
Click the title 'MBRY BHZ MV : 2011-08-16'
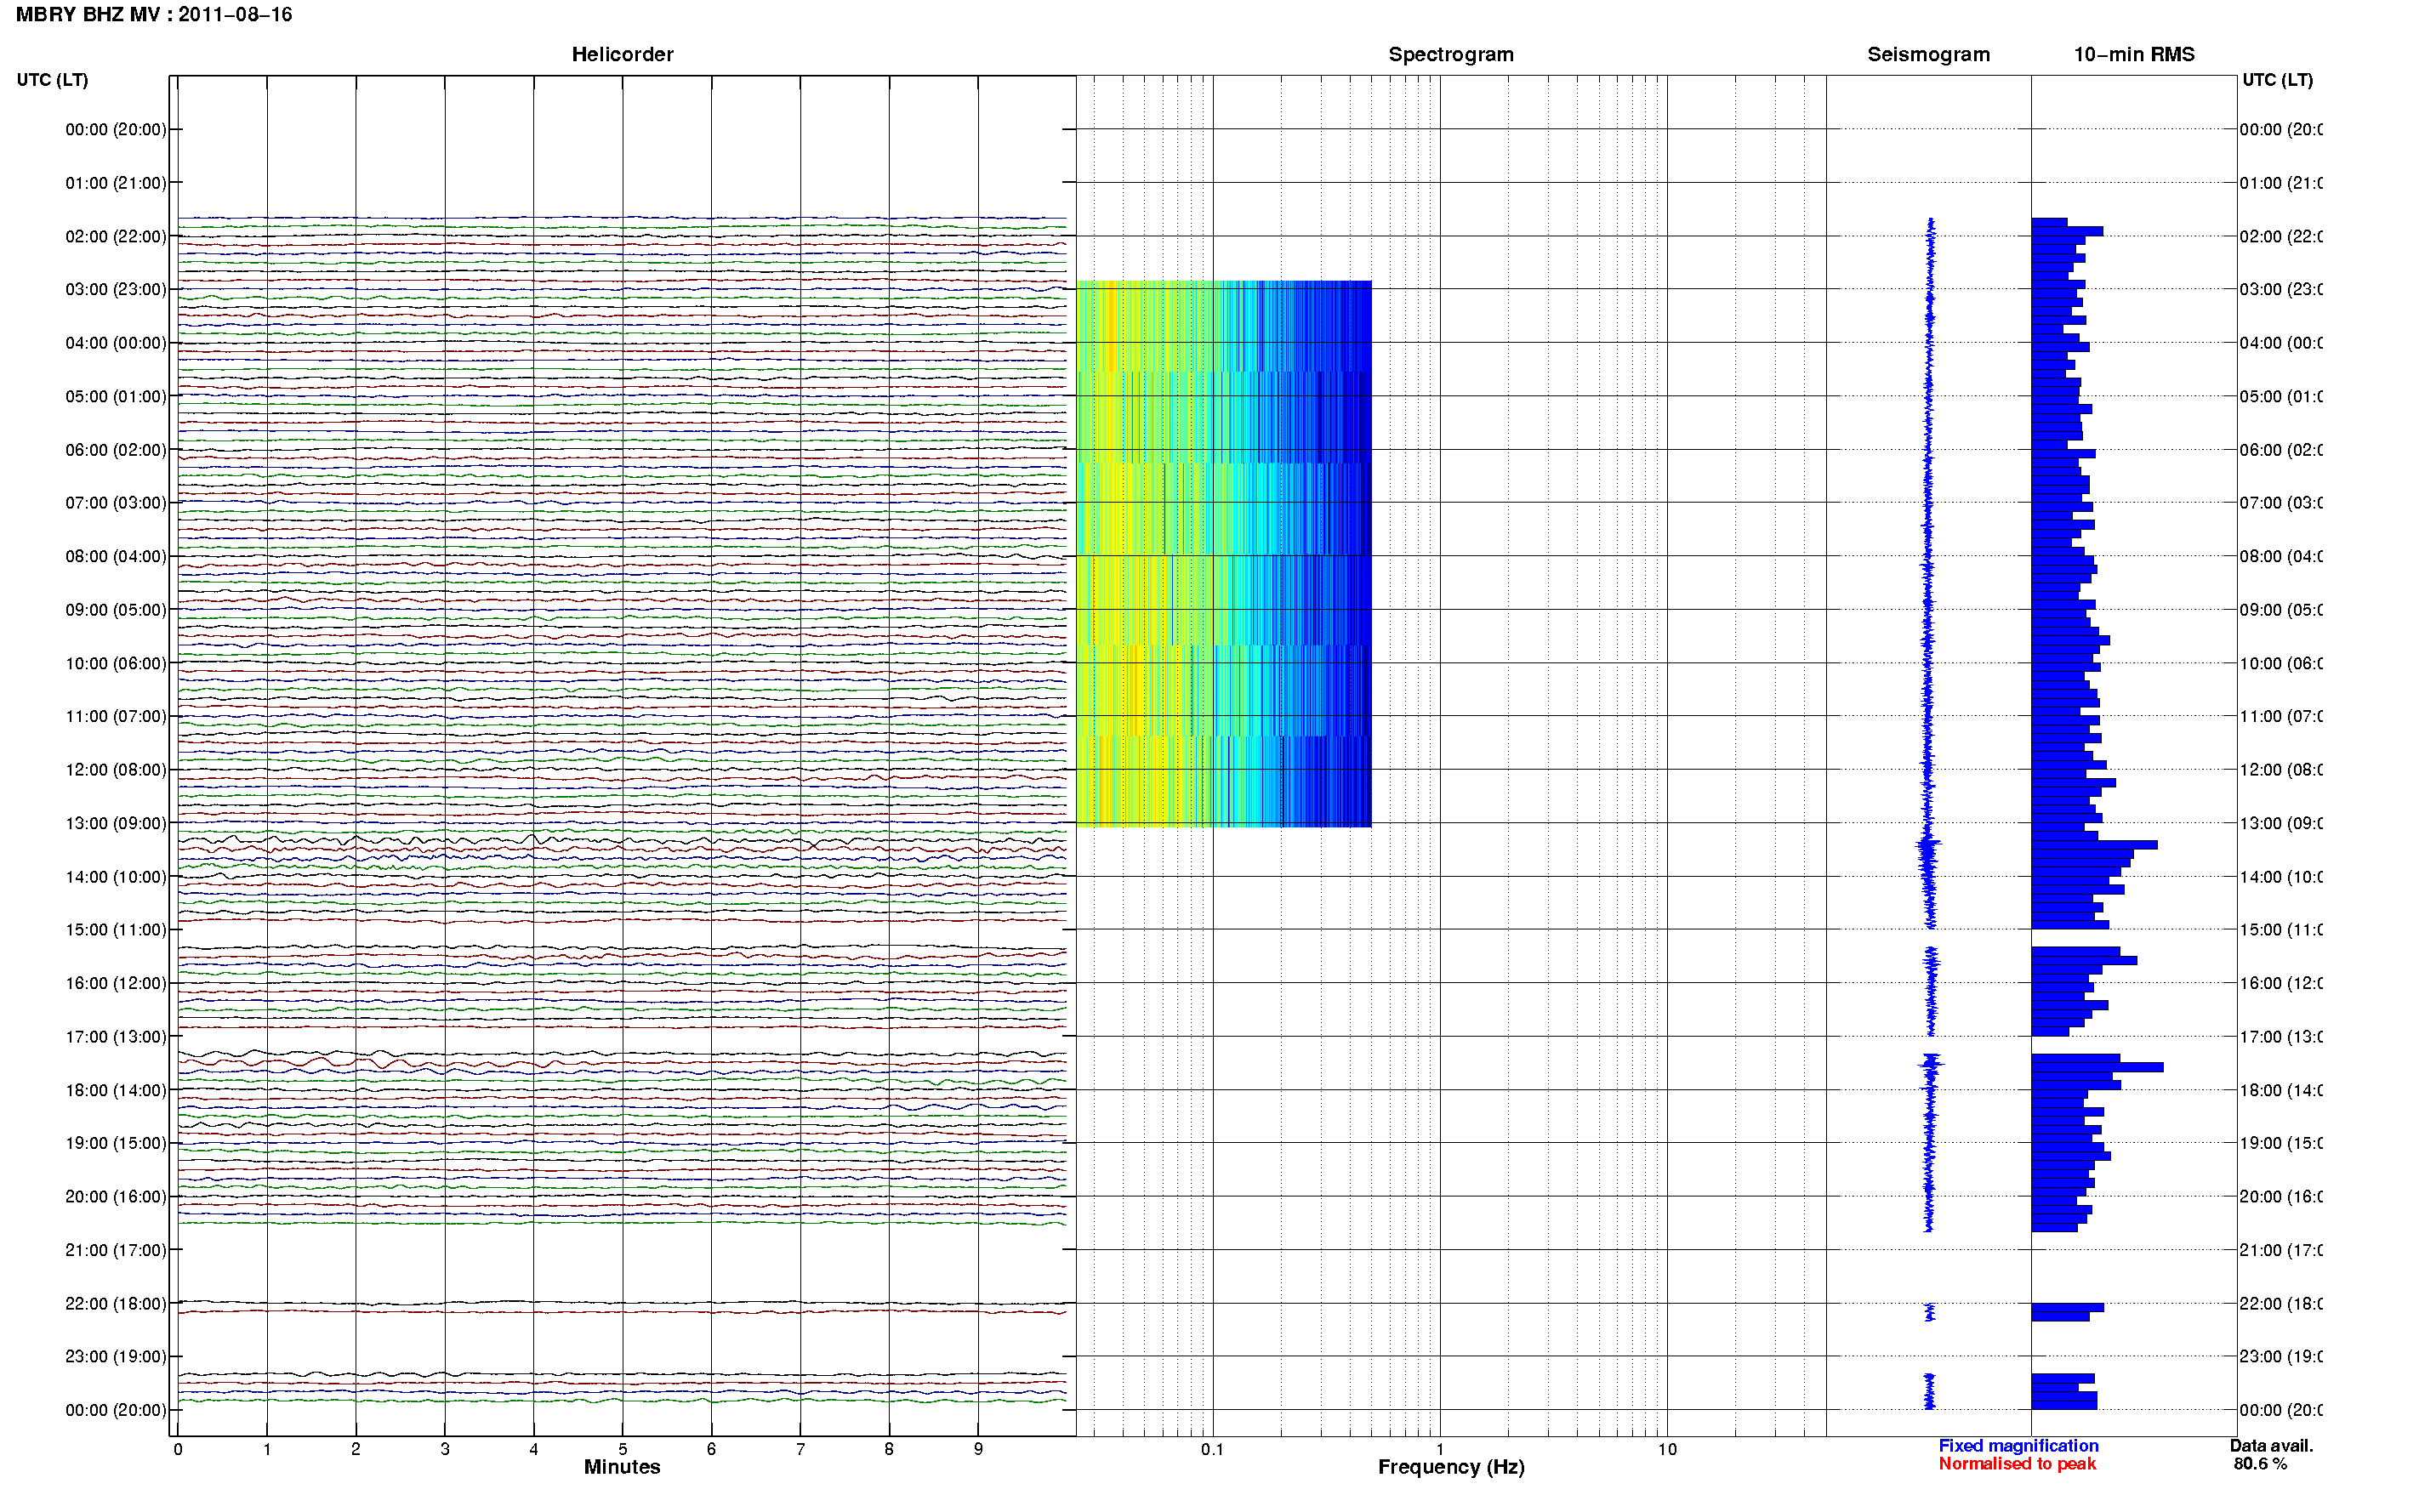154,15
